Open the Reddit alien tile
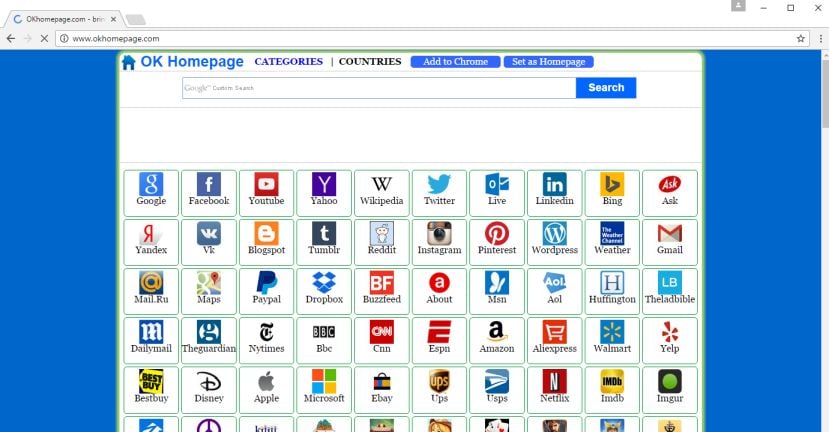This screenshot has height=432, width=829. pyautogui.click(x=382, y=242)
